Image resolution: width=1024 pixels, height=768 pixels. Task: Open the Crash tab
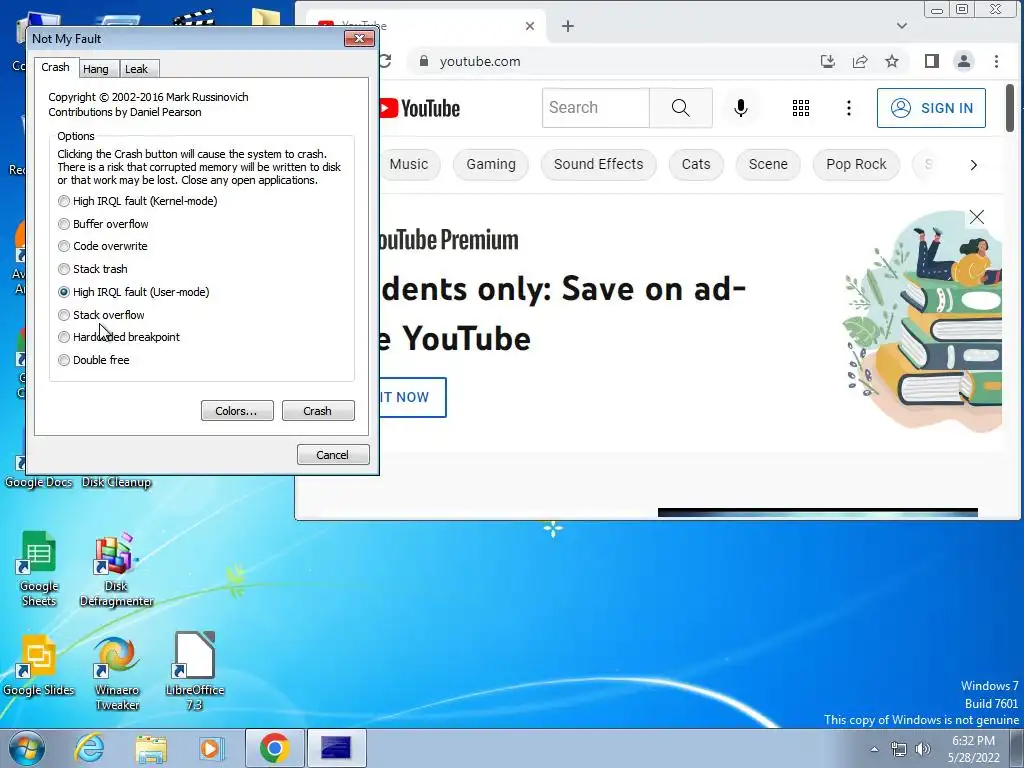coord(56,67)
